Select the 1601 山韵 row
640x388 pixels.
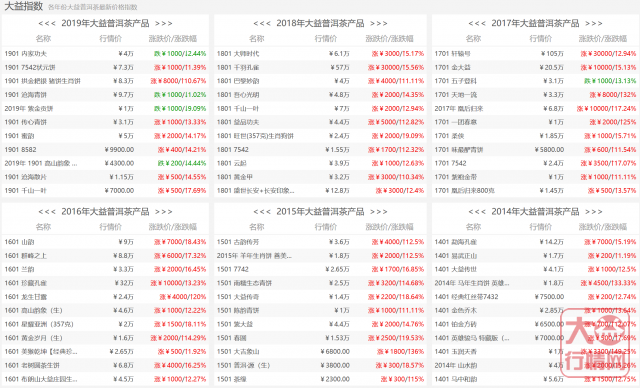point(105,242)
